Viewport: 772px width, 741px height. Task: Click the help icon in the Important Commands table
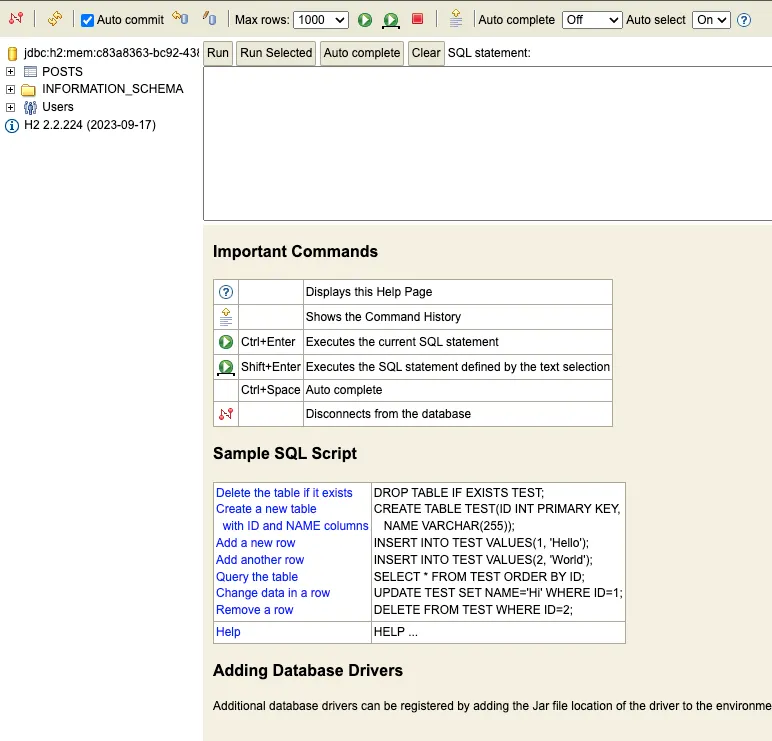[226, 292]
